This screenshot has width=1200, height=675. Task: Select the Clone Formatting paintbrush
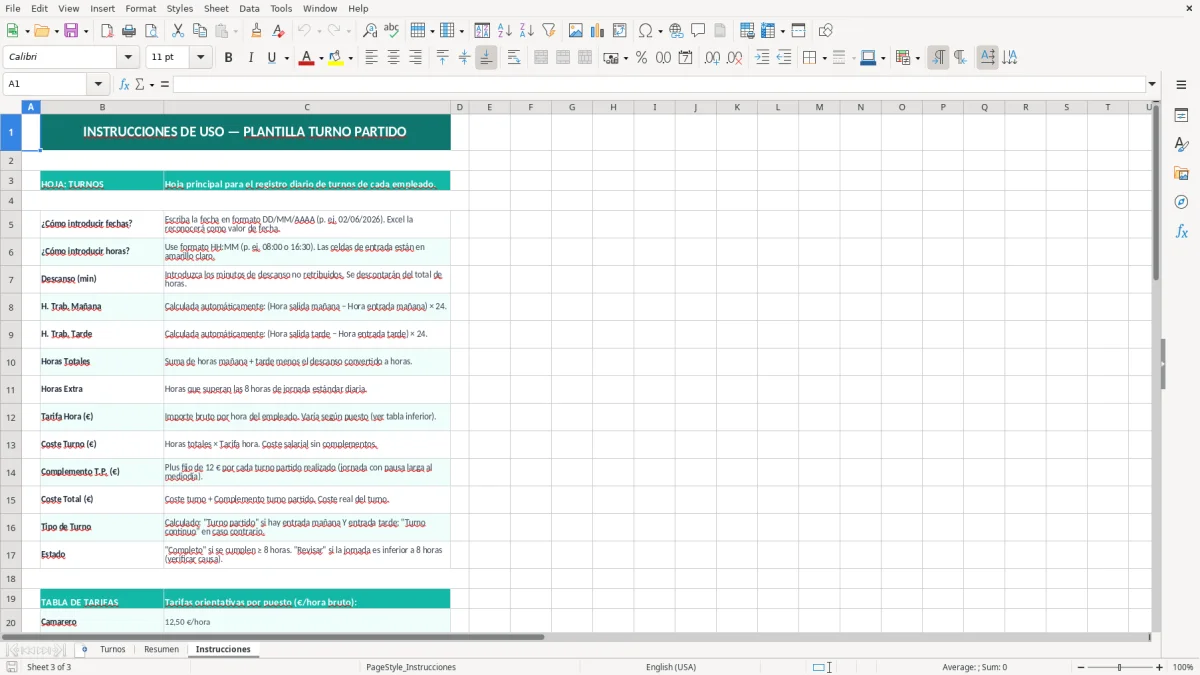pos(256,31)
